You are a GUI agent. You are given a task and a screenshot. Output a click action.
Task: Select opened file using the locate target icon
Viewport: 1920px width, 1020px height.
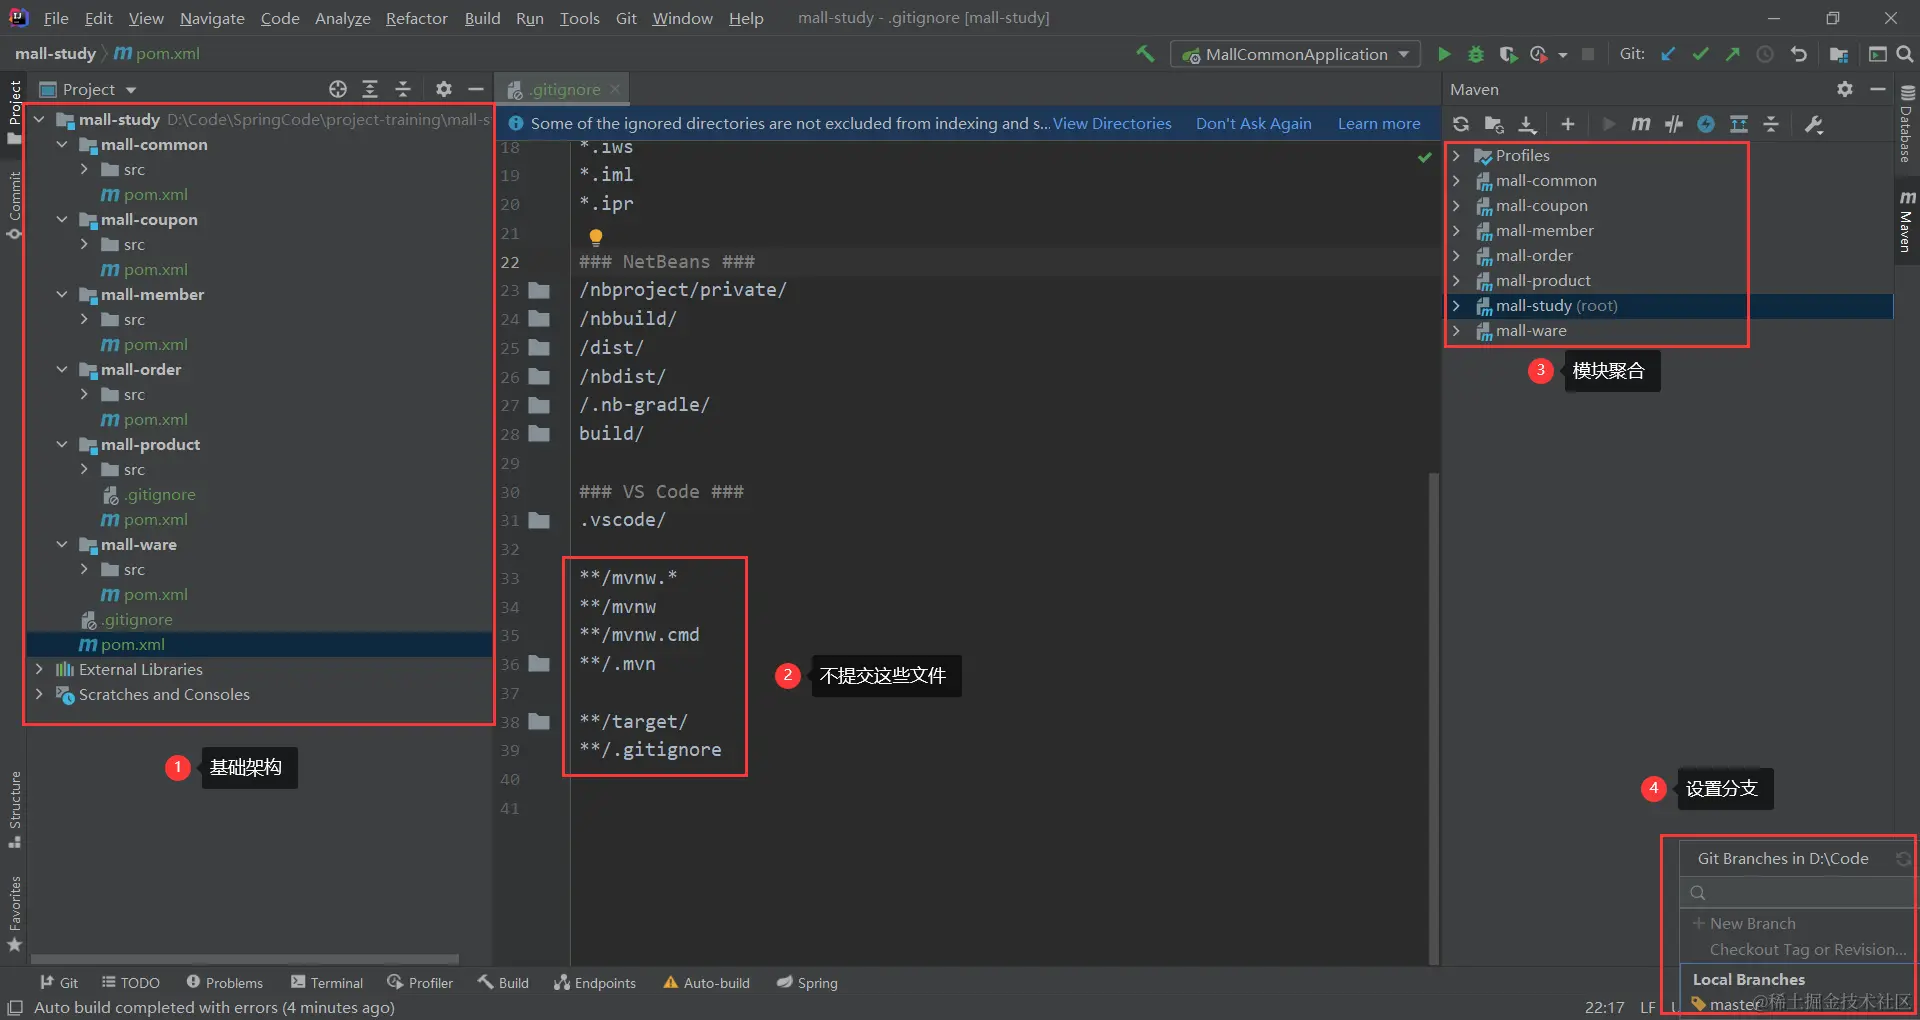338,89
